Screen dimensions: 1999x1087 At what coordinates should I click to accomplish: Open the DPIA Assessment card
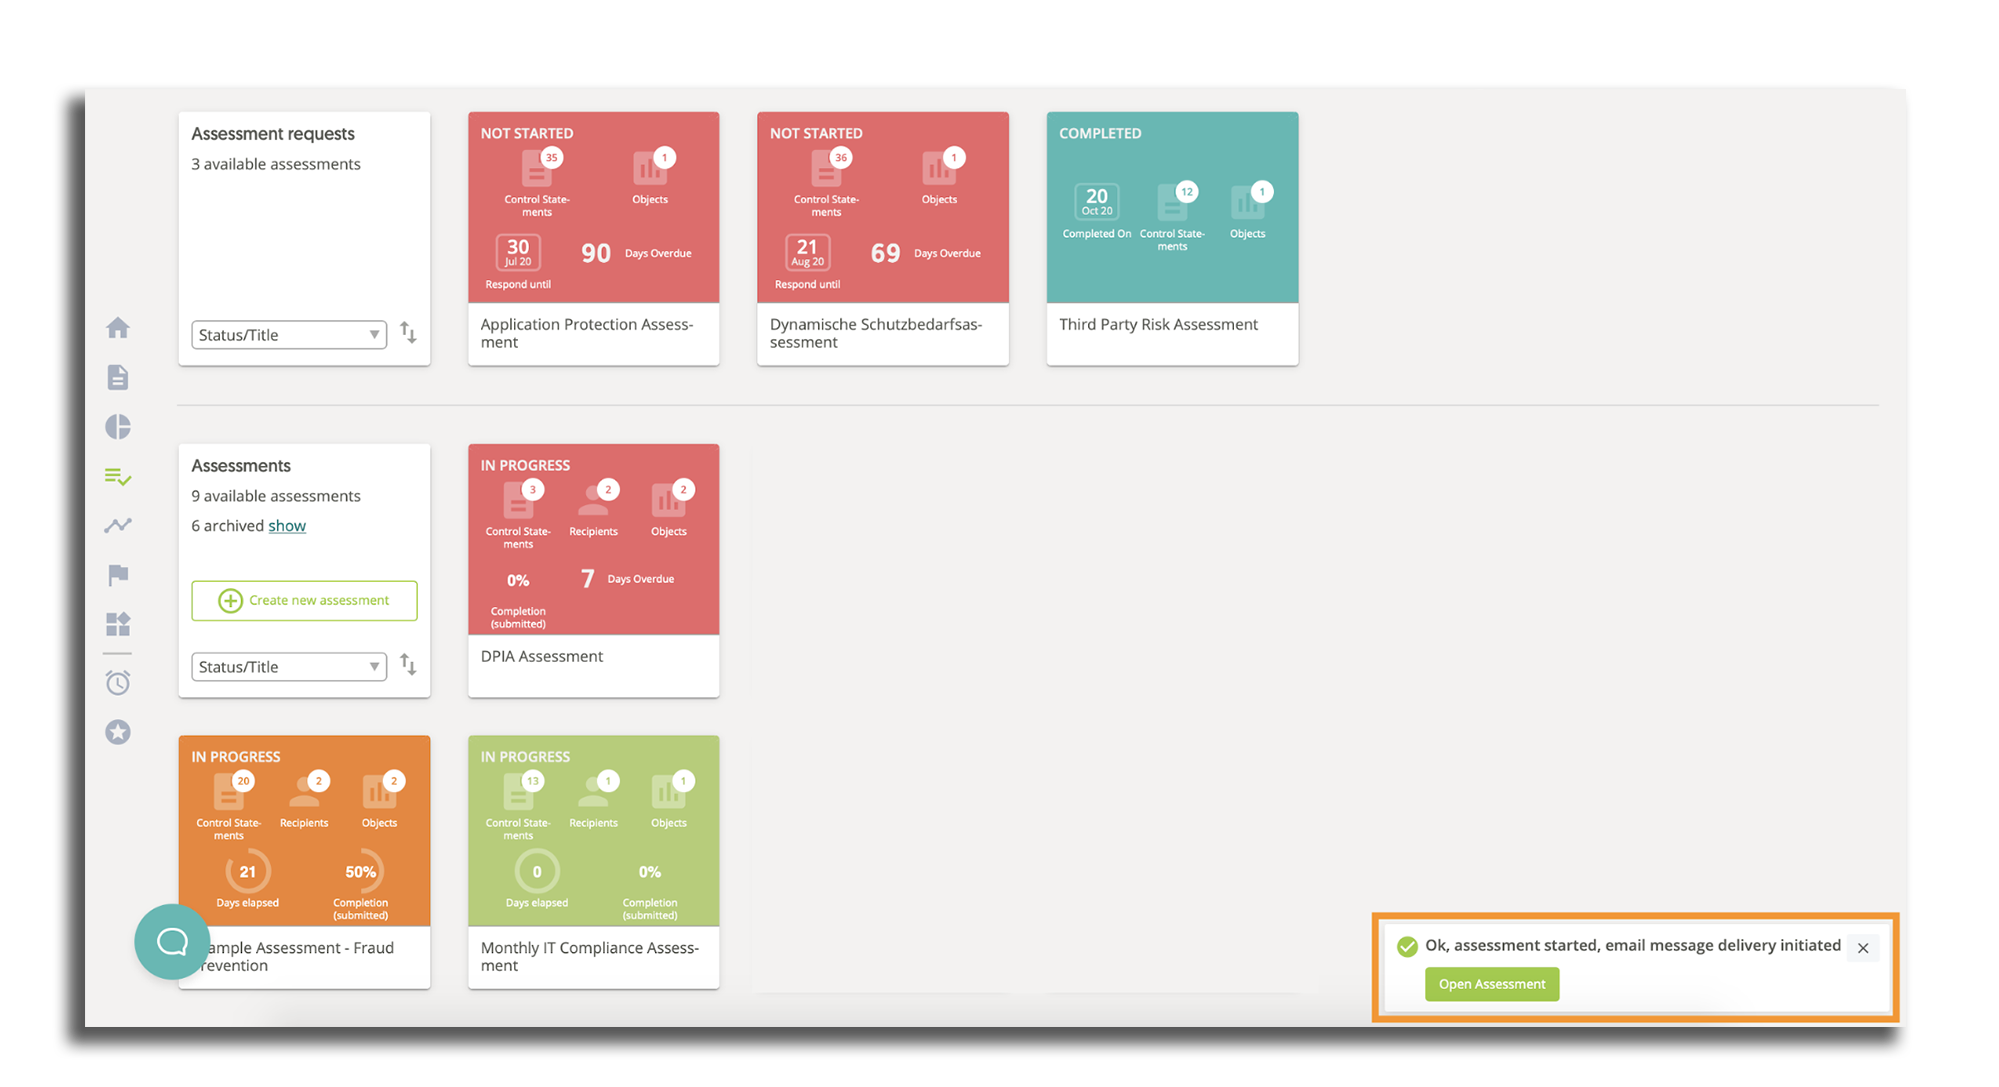point(593,570)
